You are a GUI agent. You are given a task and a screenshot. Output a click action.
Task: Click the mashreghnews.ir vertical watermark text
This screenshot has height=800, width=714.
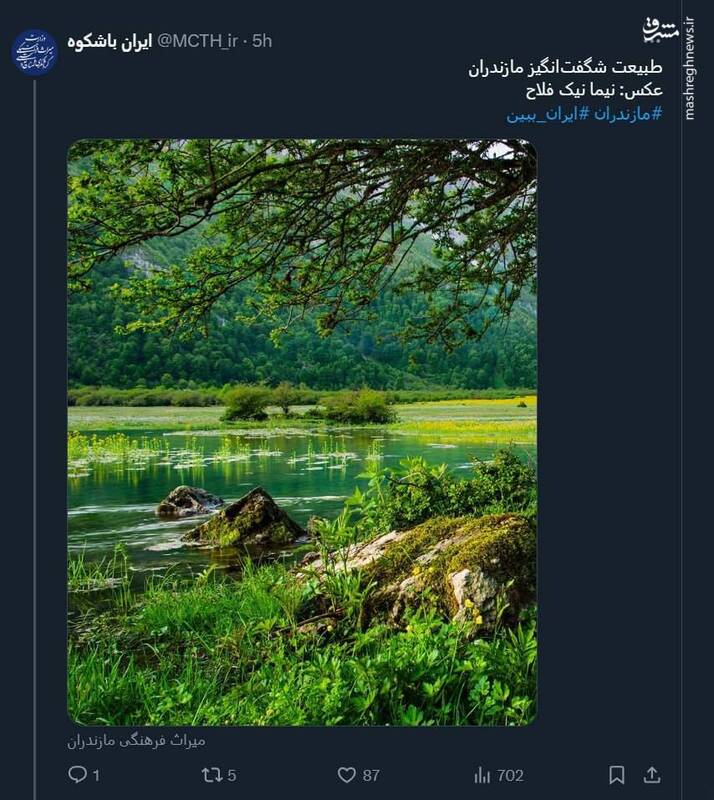(x=690, y=70)
